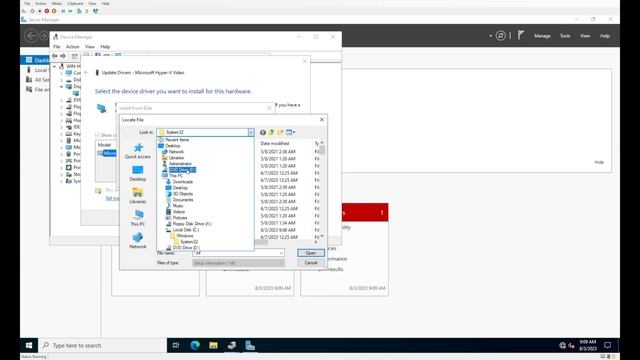The height and width of the screenshot is (360, 640).
Task: Click network icon in system tray
Action: 562,345
